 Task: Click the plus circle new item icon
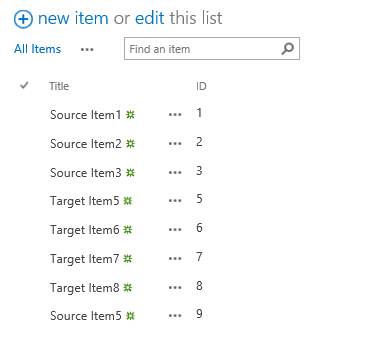point(23,19)
